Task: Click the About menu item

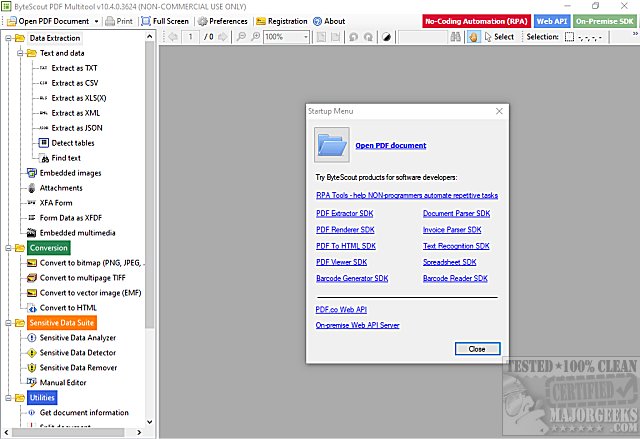Action: pyautogui.click(x=329, y=20)
